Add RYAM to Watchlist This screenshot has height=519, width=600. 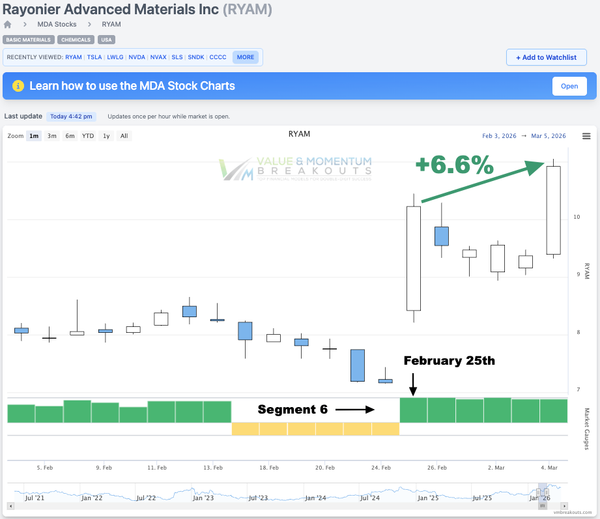546,57
